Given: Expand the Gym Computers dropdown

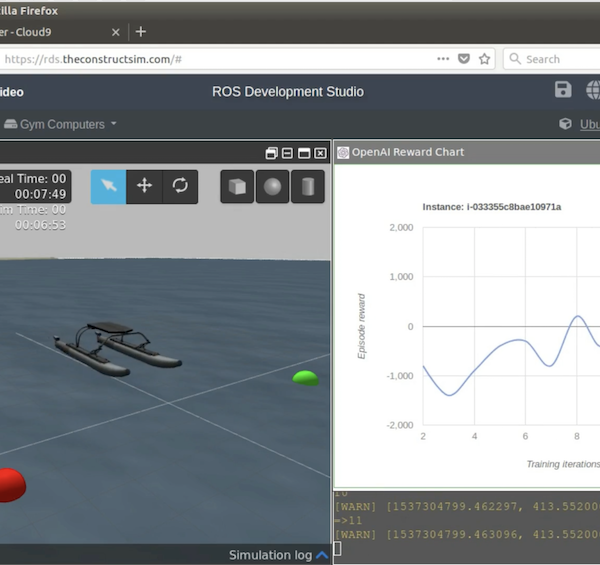Looking at the screenshot, I should click(60, 124).
